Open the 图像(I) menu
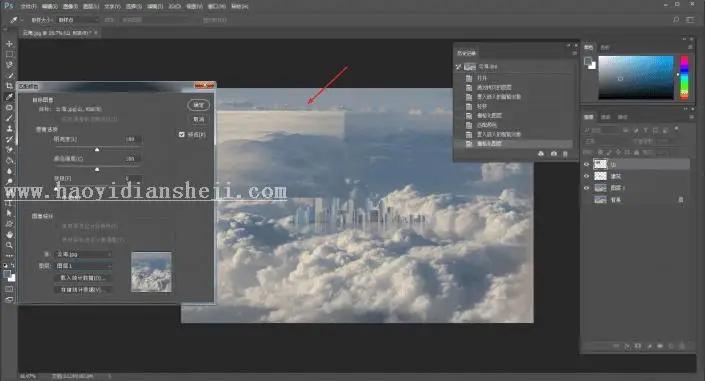Viewport: 705px width, 381px height. pyautogui.click(x=70, y=6)
